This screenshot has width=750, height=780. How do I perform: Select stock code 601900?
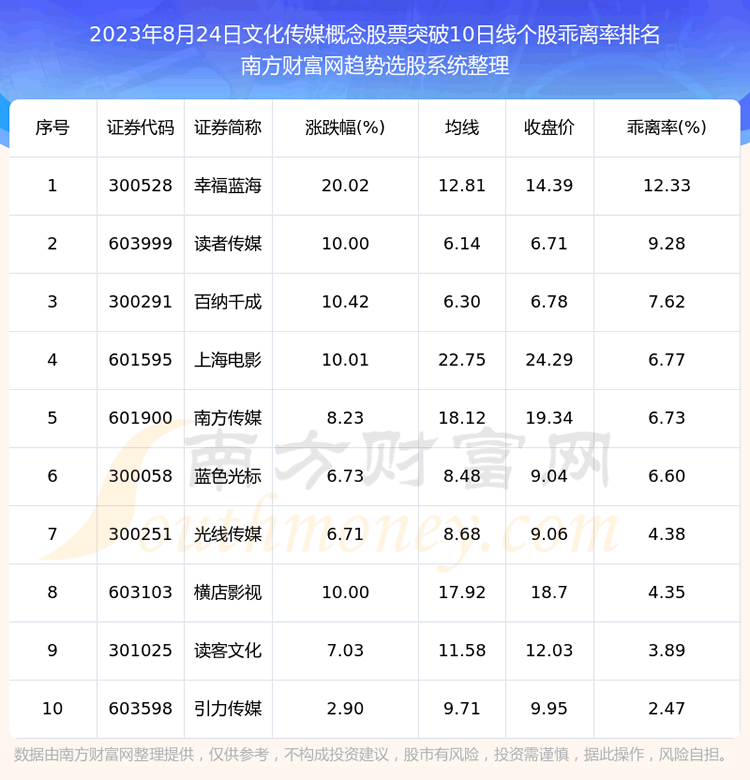pyautogui.click(x=140, y=418)
